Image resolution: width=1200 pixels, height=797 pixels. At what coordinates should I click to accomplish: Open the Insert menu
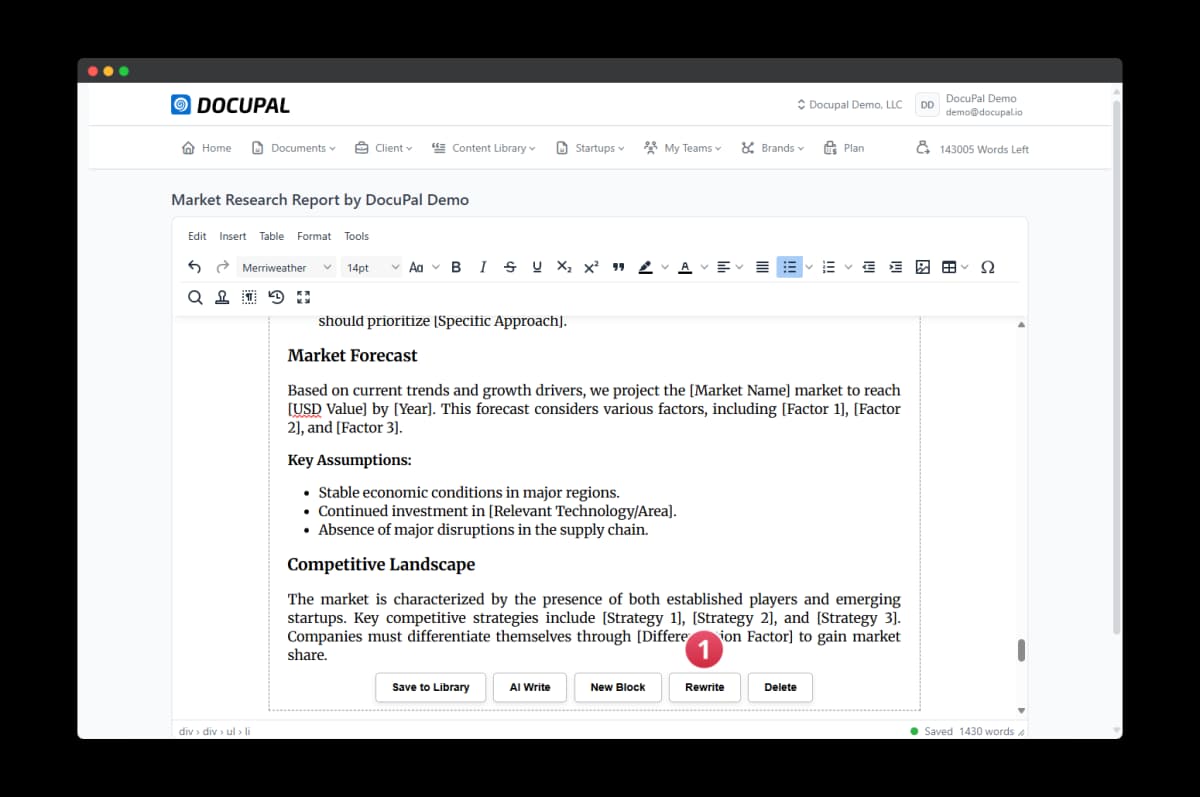tap(232, 236)
